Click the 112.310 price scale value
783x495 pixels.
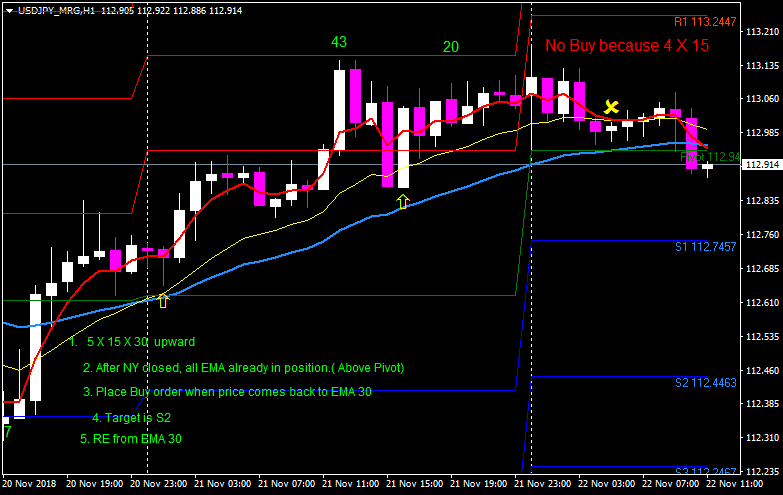[762, 438]
